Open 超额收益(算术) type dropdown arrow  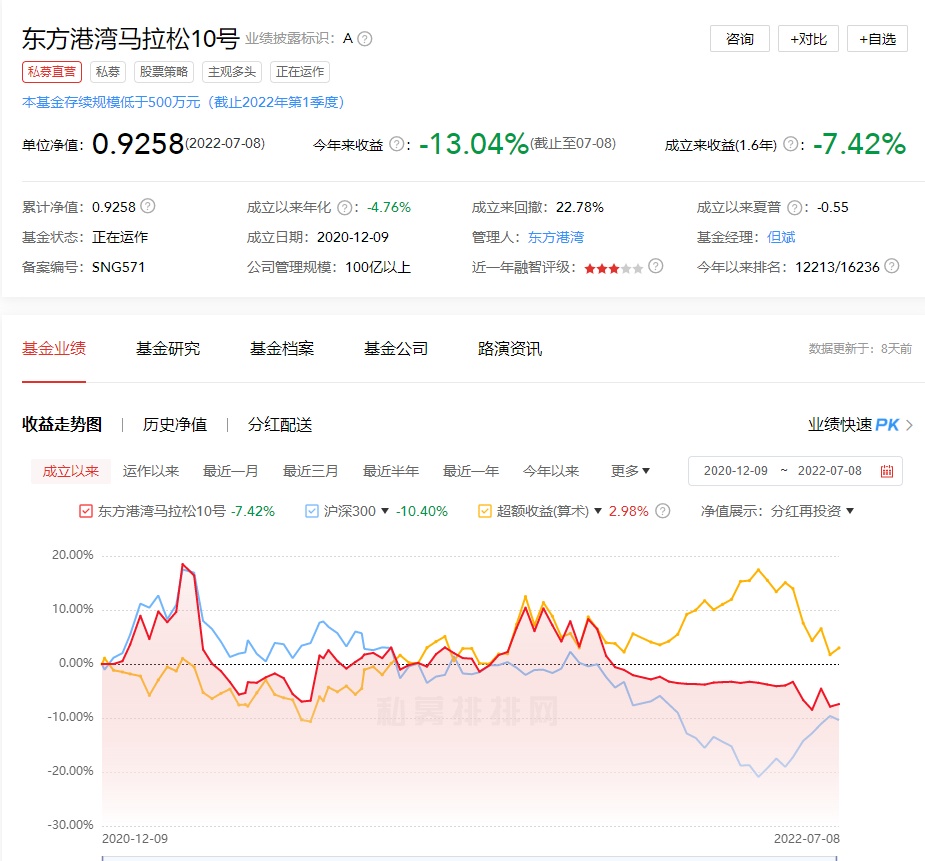pyautogui.click(x=598, y=511)
